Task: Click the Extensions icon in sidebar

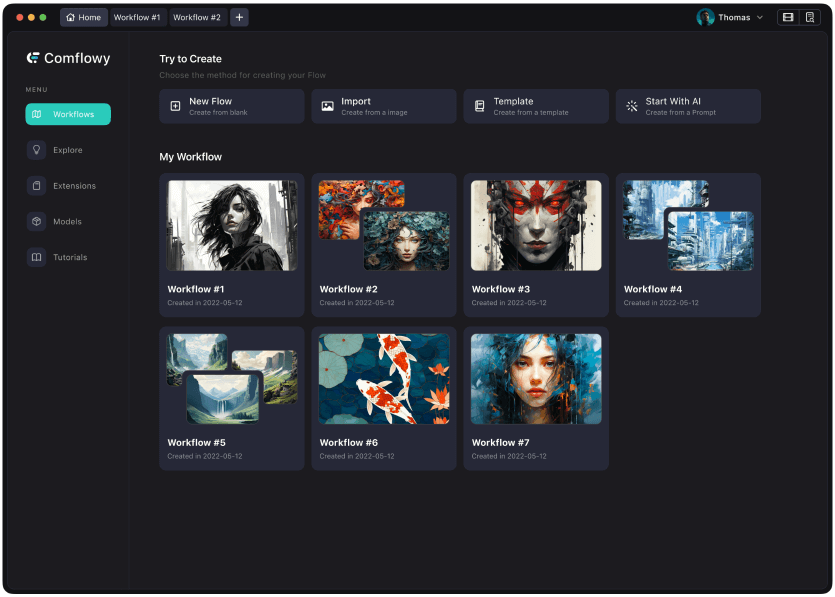Action: (x=37, y=186)
